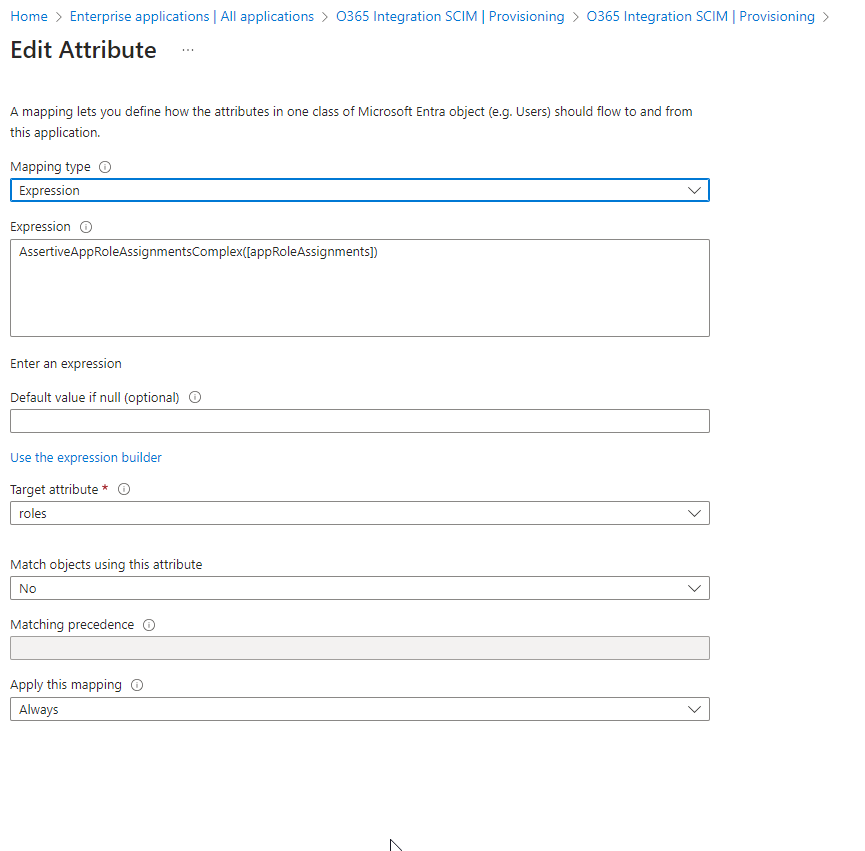
Task: Click inside the Expression text box
Action: tap(359, 288)
